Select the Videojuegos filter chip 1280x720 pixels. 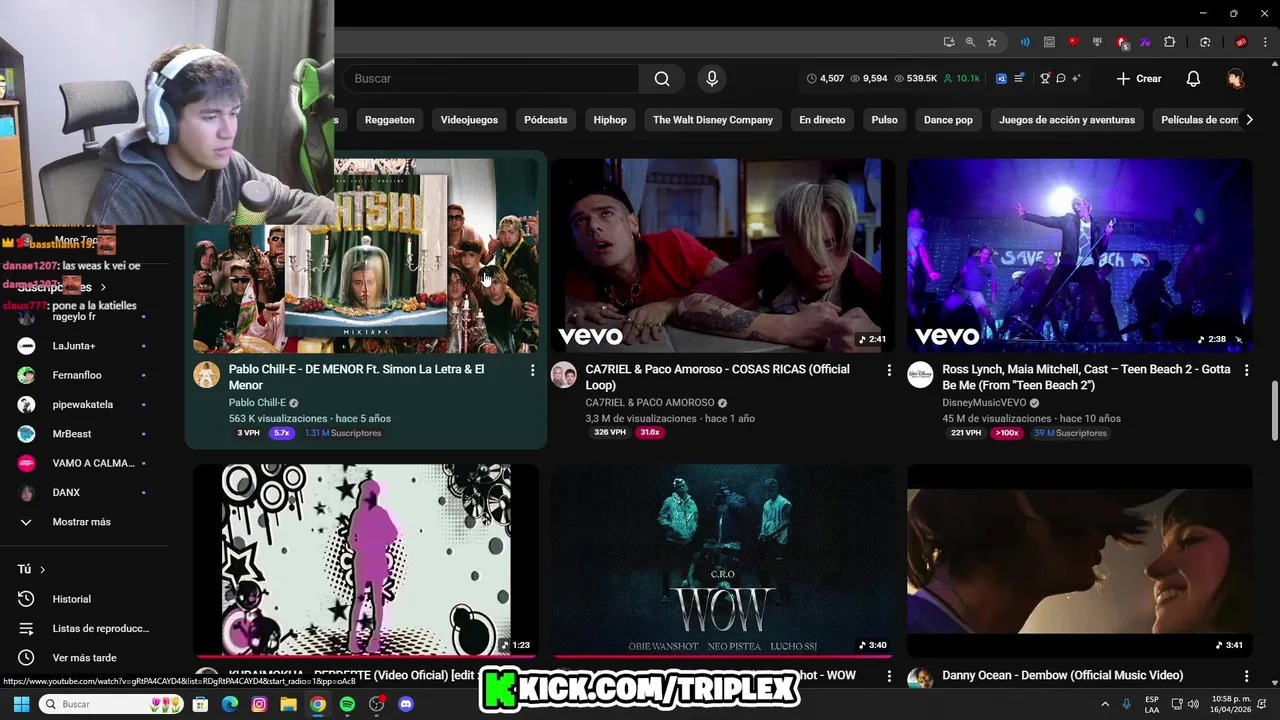469,120
